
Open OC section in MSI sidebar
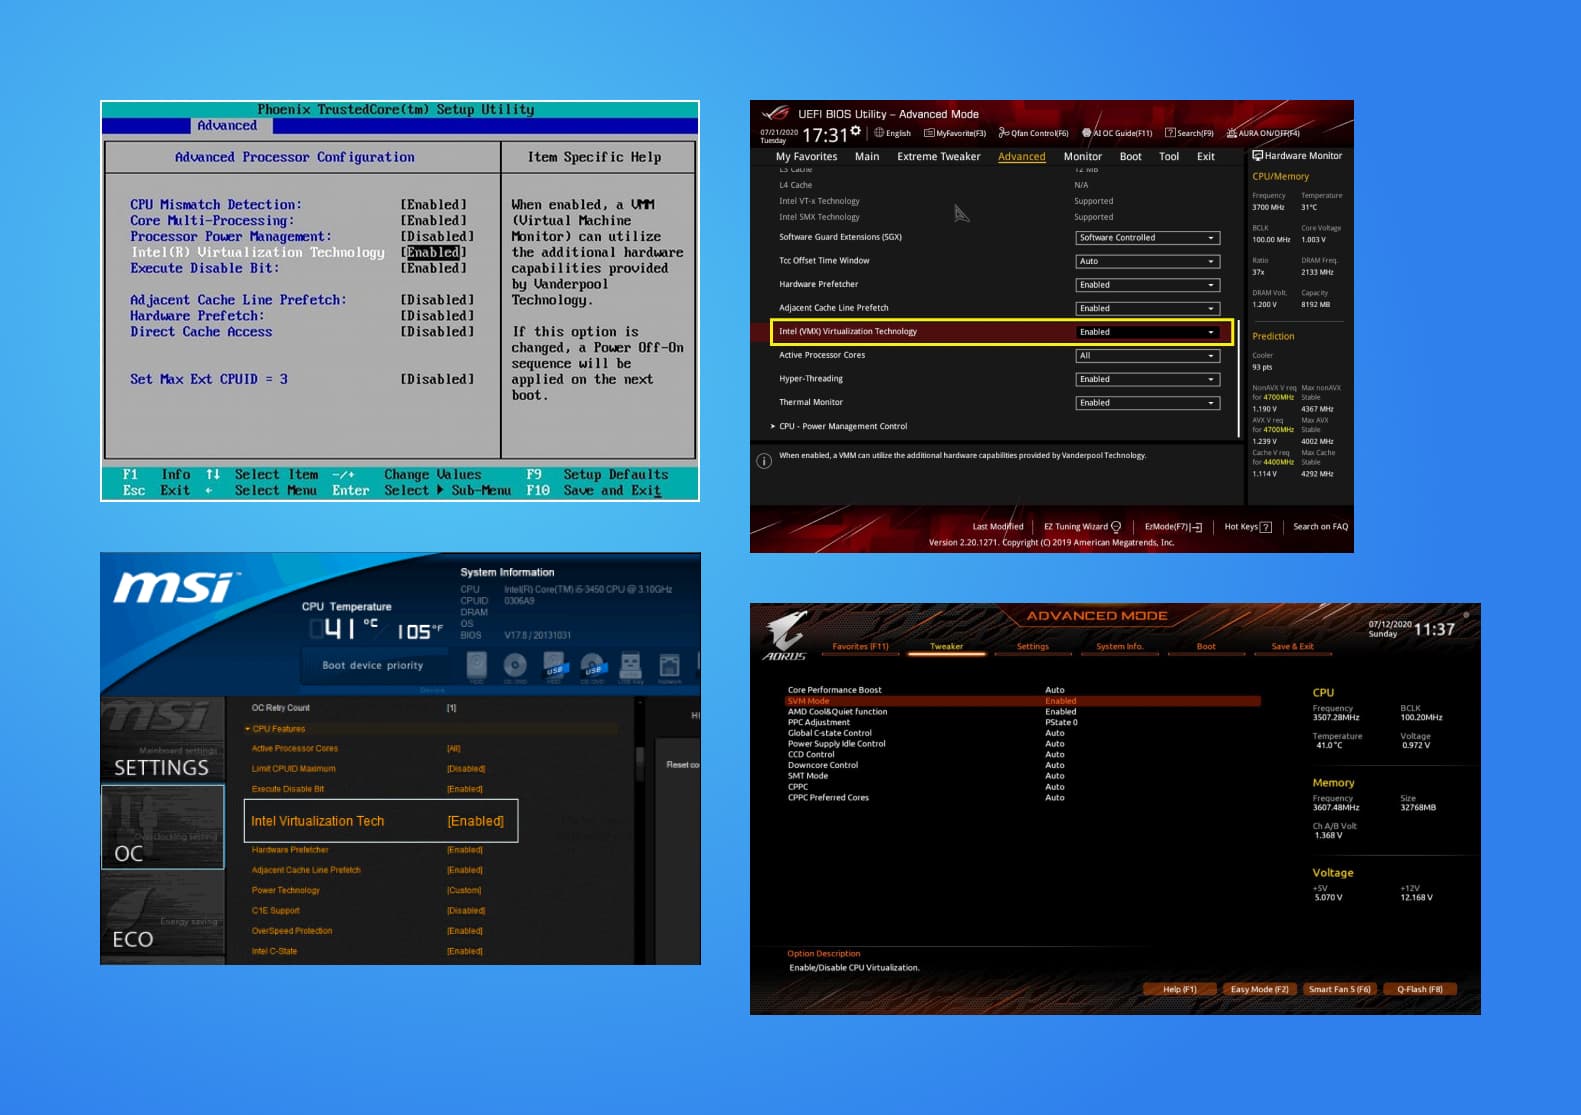162,827
